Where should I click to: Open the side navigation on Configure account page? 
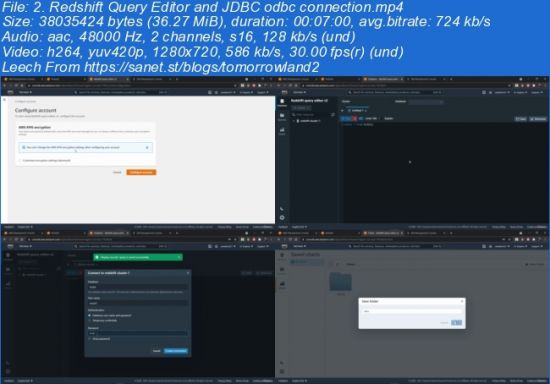pyautogui.click(x=5, y=100)
